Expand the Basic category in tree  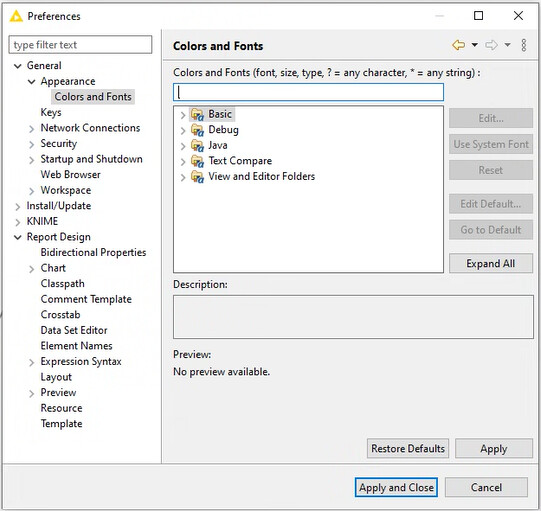[x=183, y=115]
